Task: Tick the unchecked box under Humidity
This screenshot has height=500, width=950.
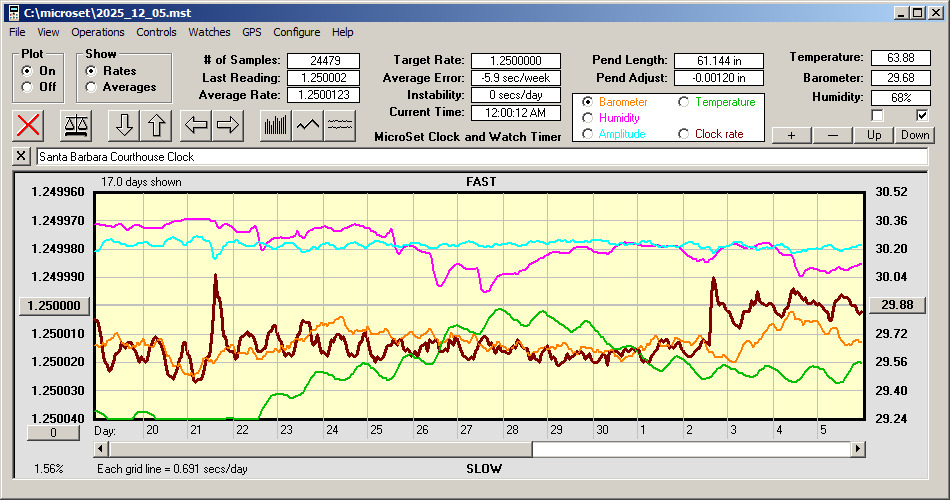Action: (x=878, y=115)
